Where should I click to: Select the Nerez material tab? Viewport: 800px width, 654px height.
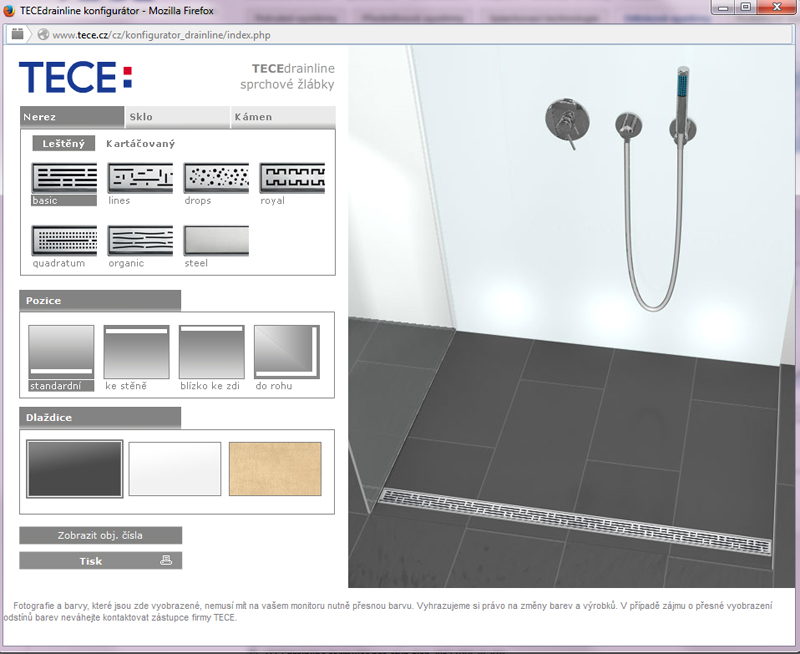72,117
